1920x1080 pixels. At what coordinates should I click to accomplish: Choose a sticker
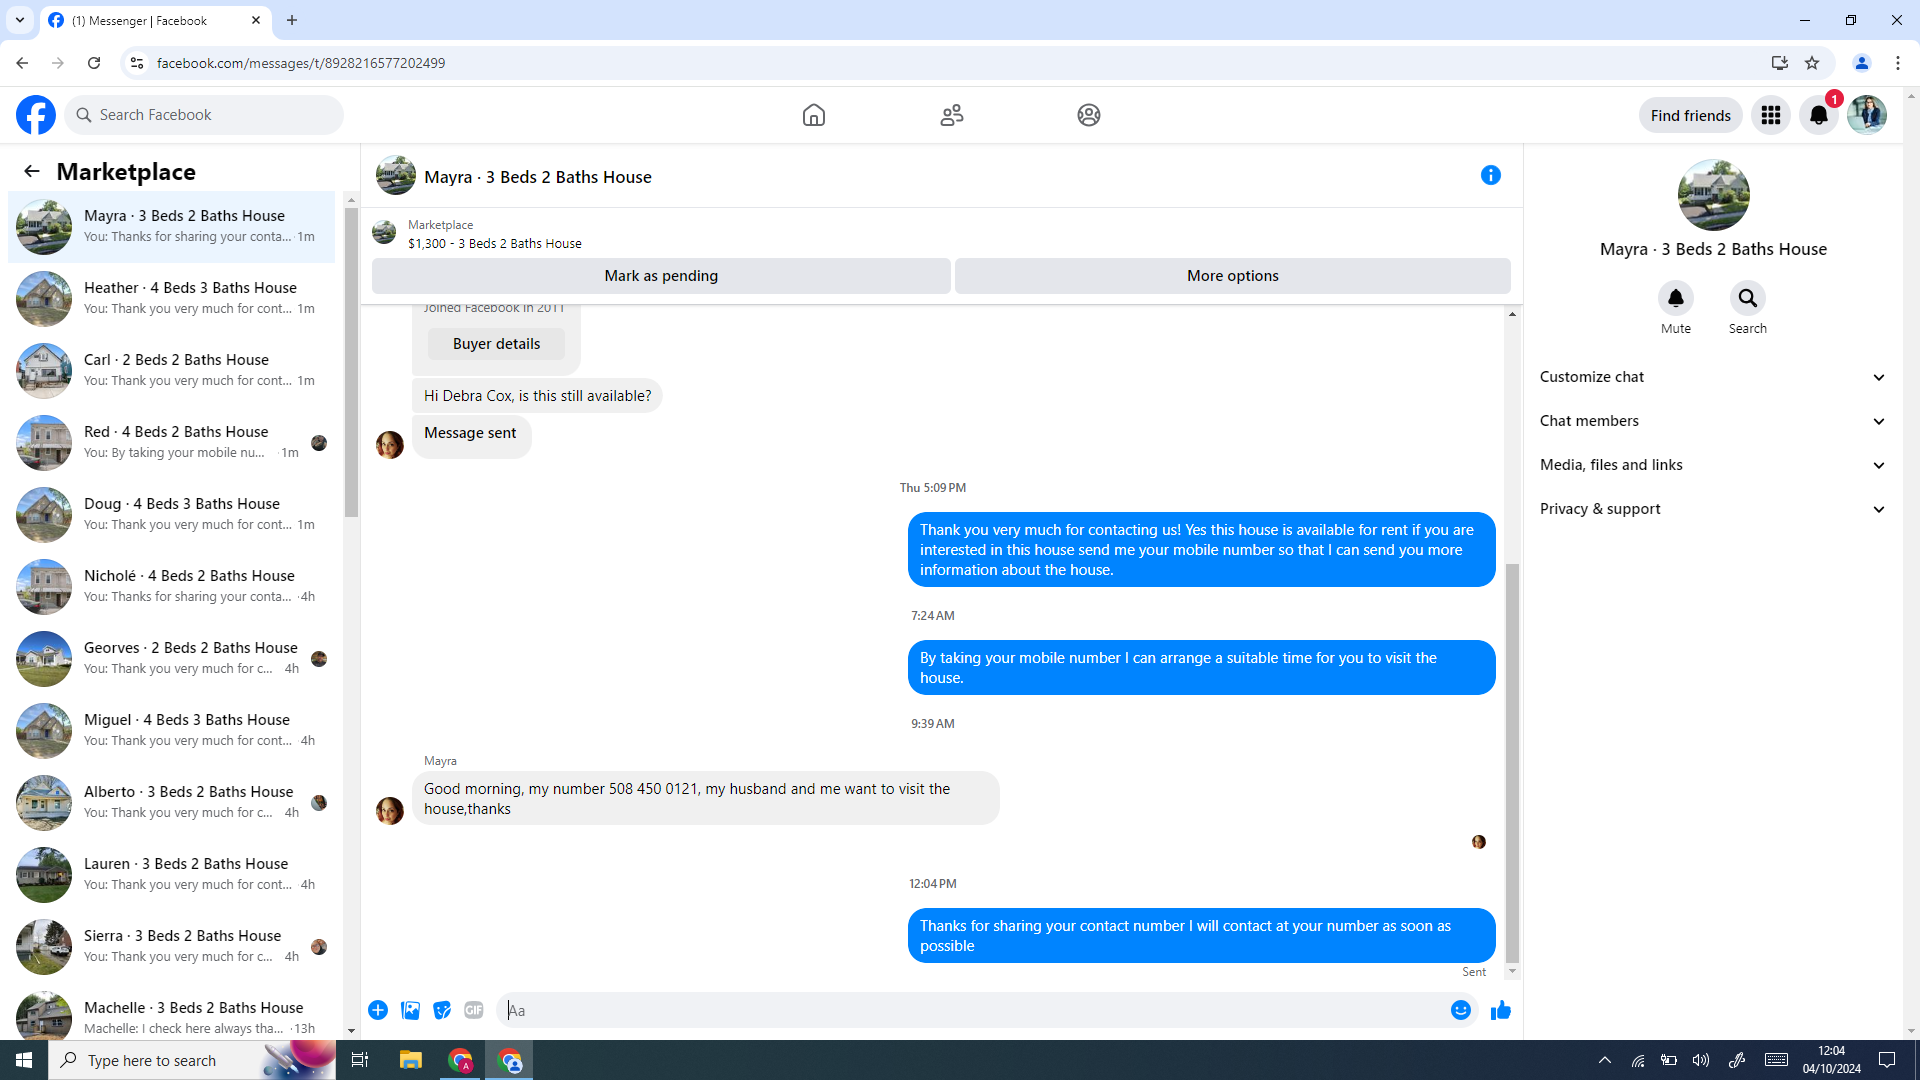tap(442, 1010)
